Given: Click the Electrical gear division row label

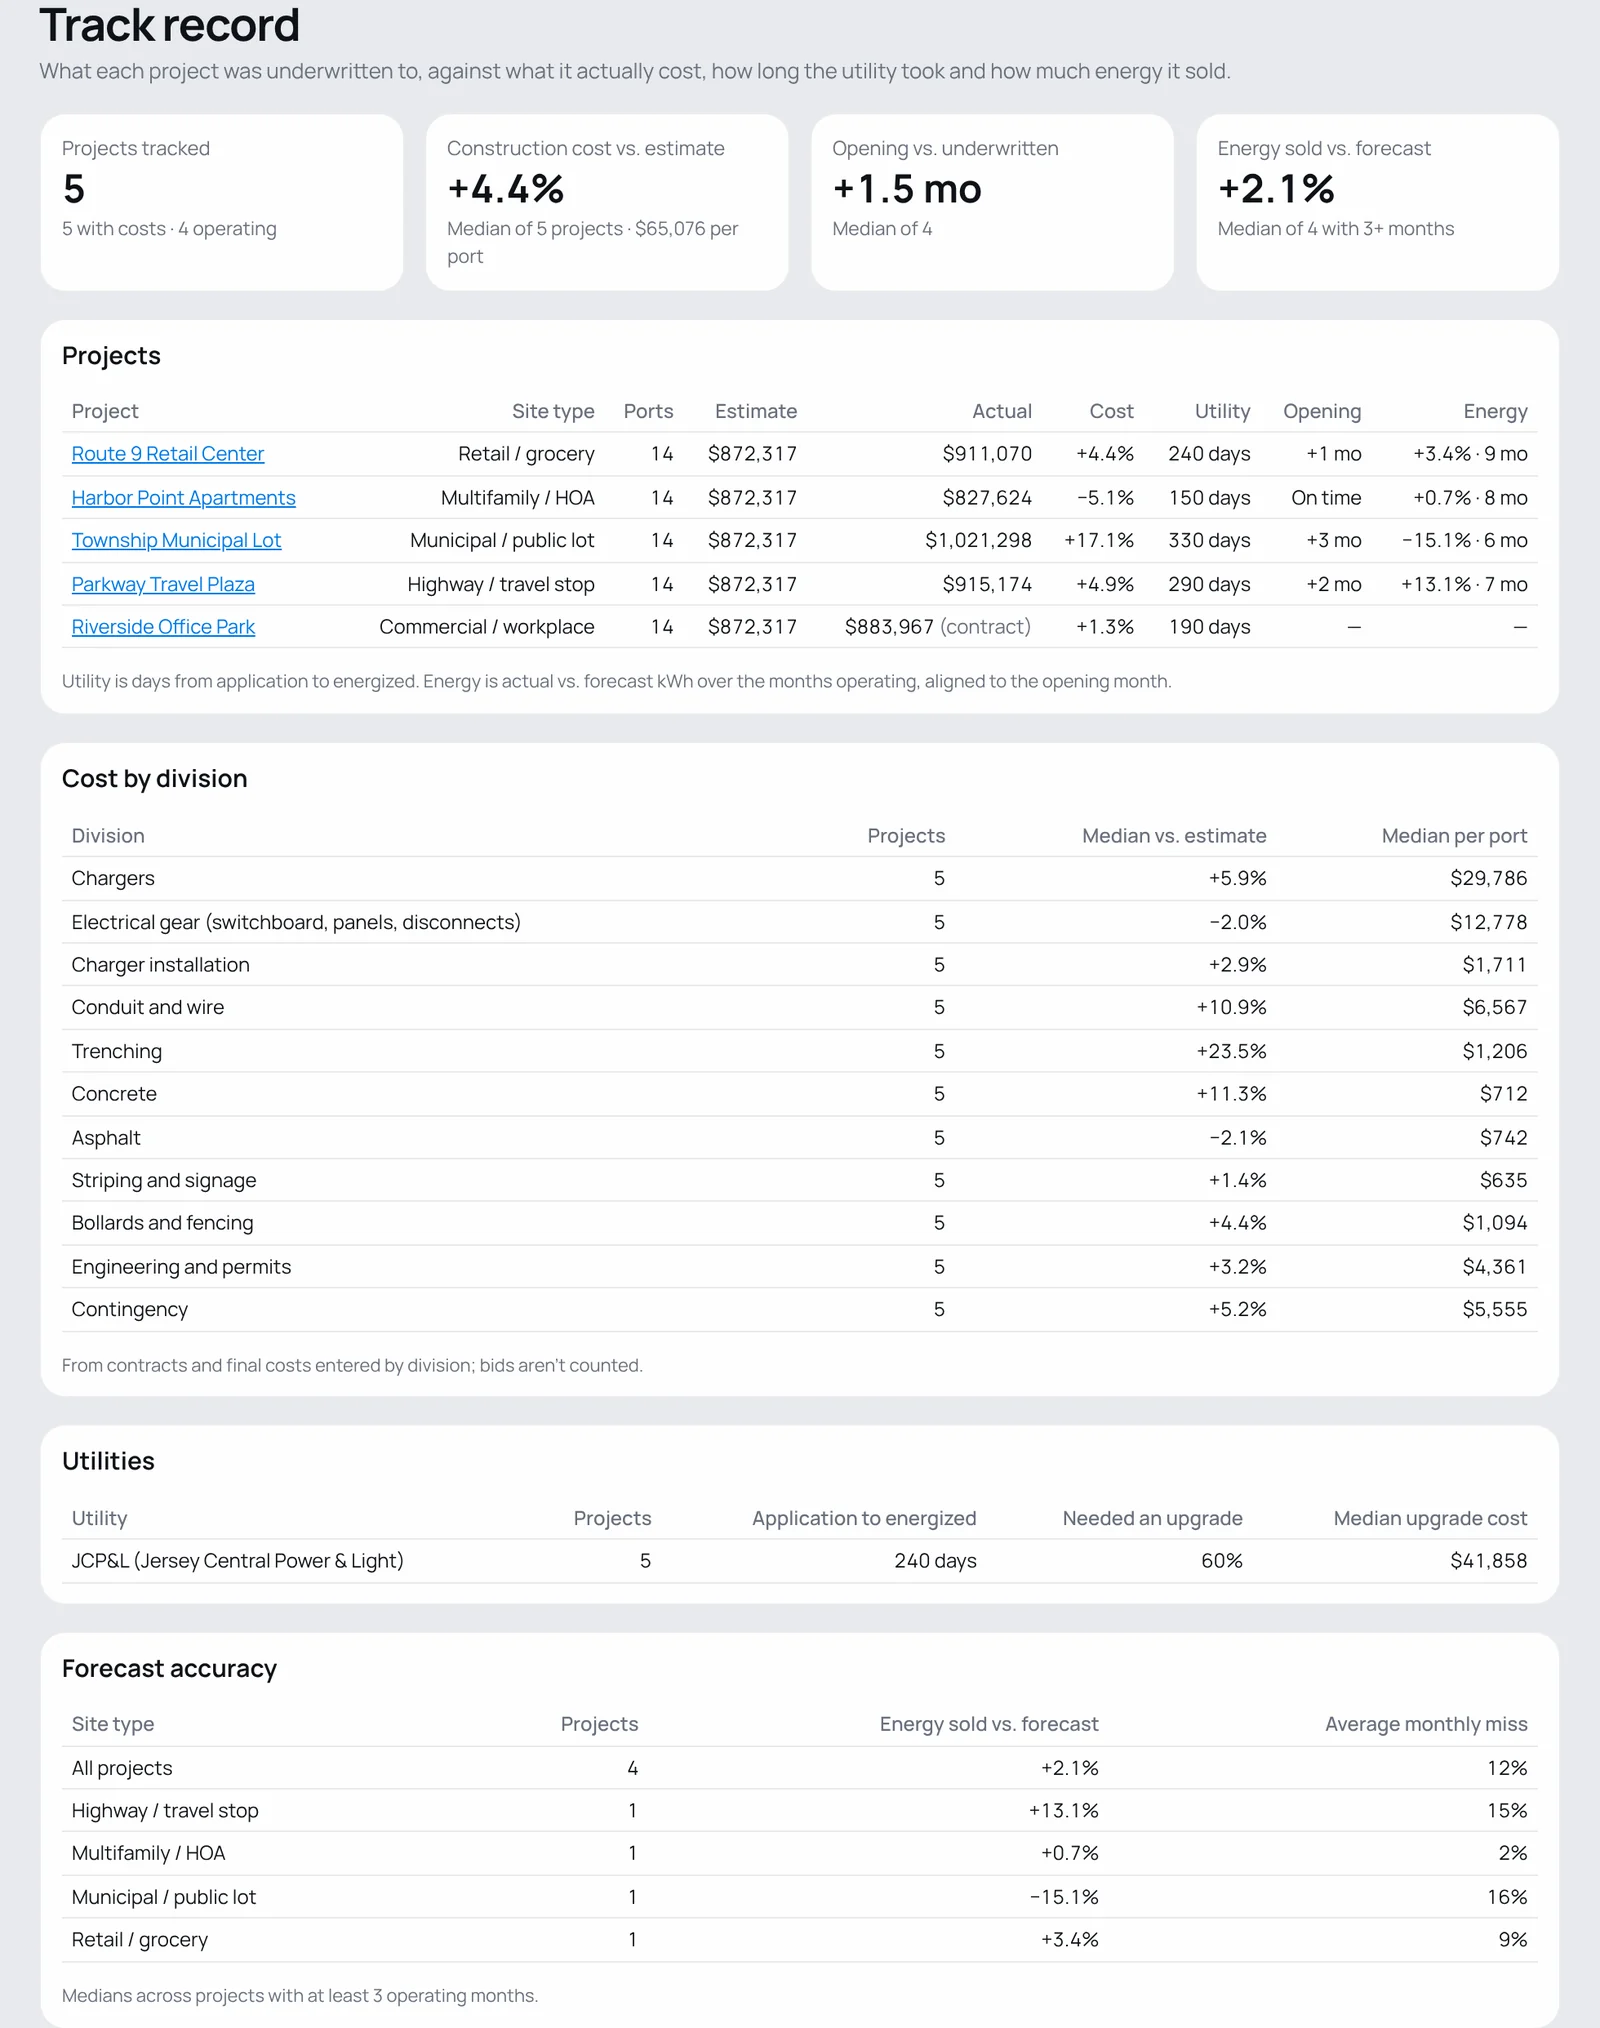Looking at the screenshot, I should pos(296,923).
